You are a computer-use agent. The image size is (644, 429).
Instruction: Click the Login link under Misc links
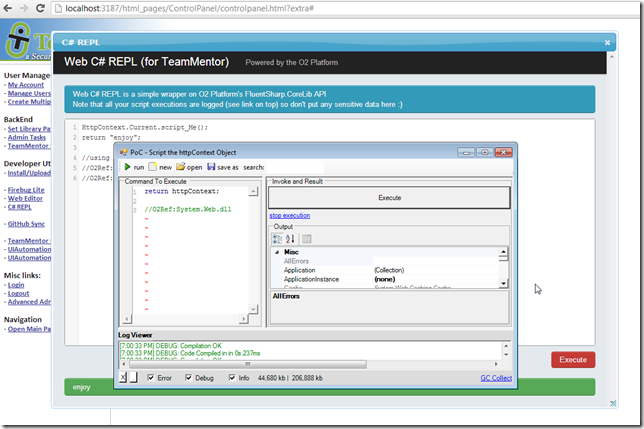(16, 285)
